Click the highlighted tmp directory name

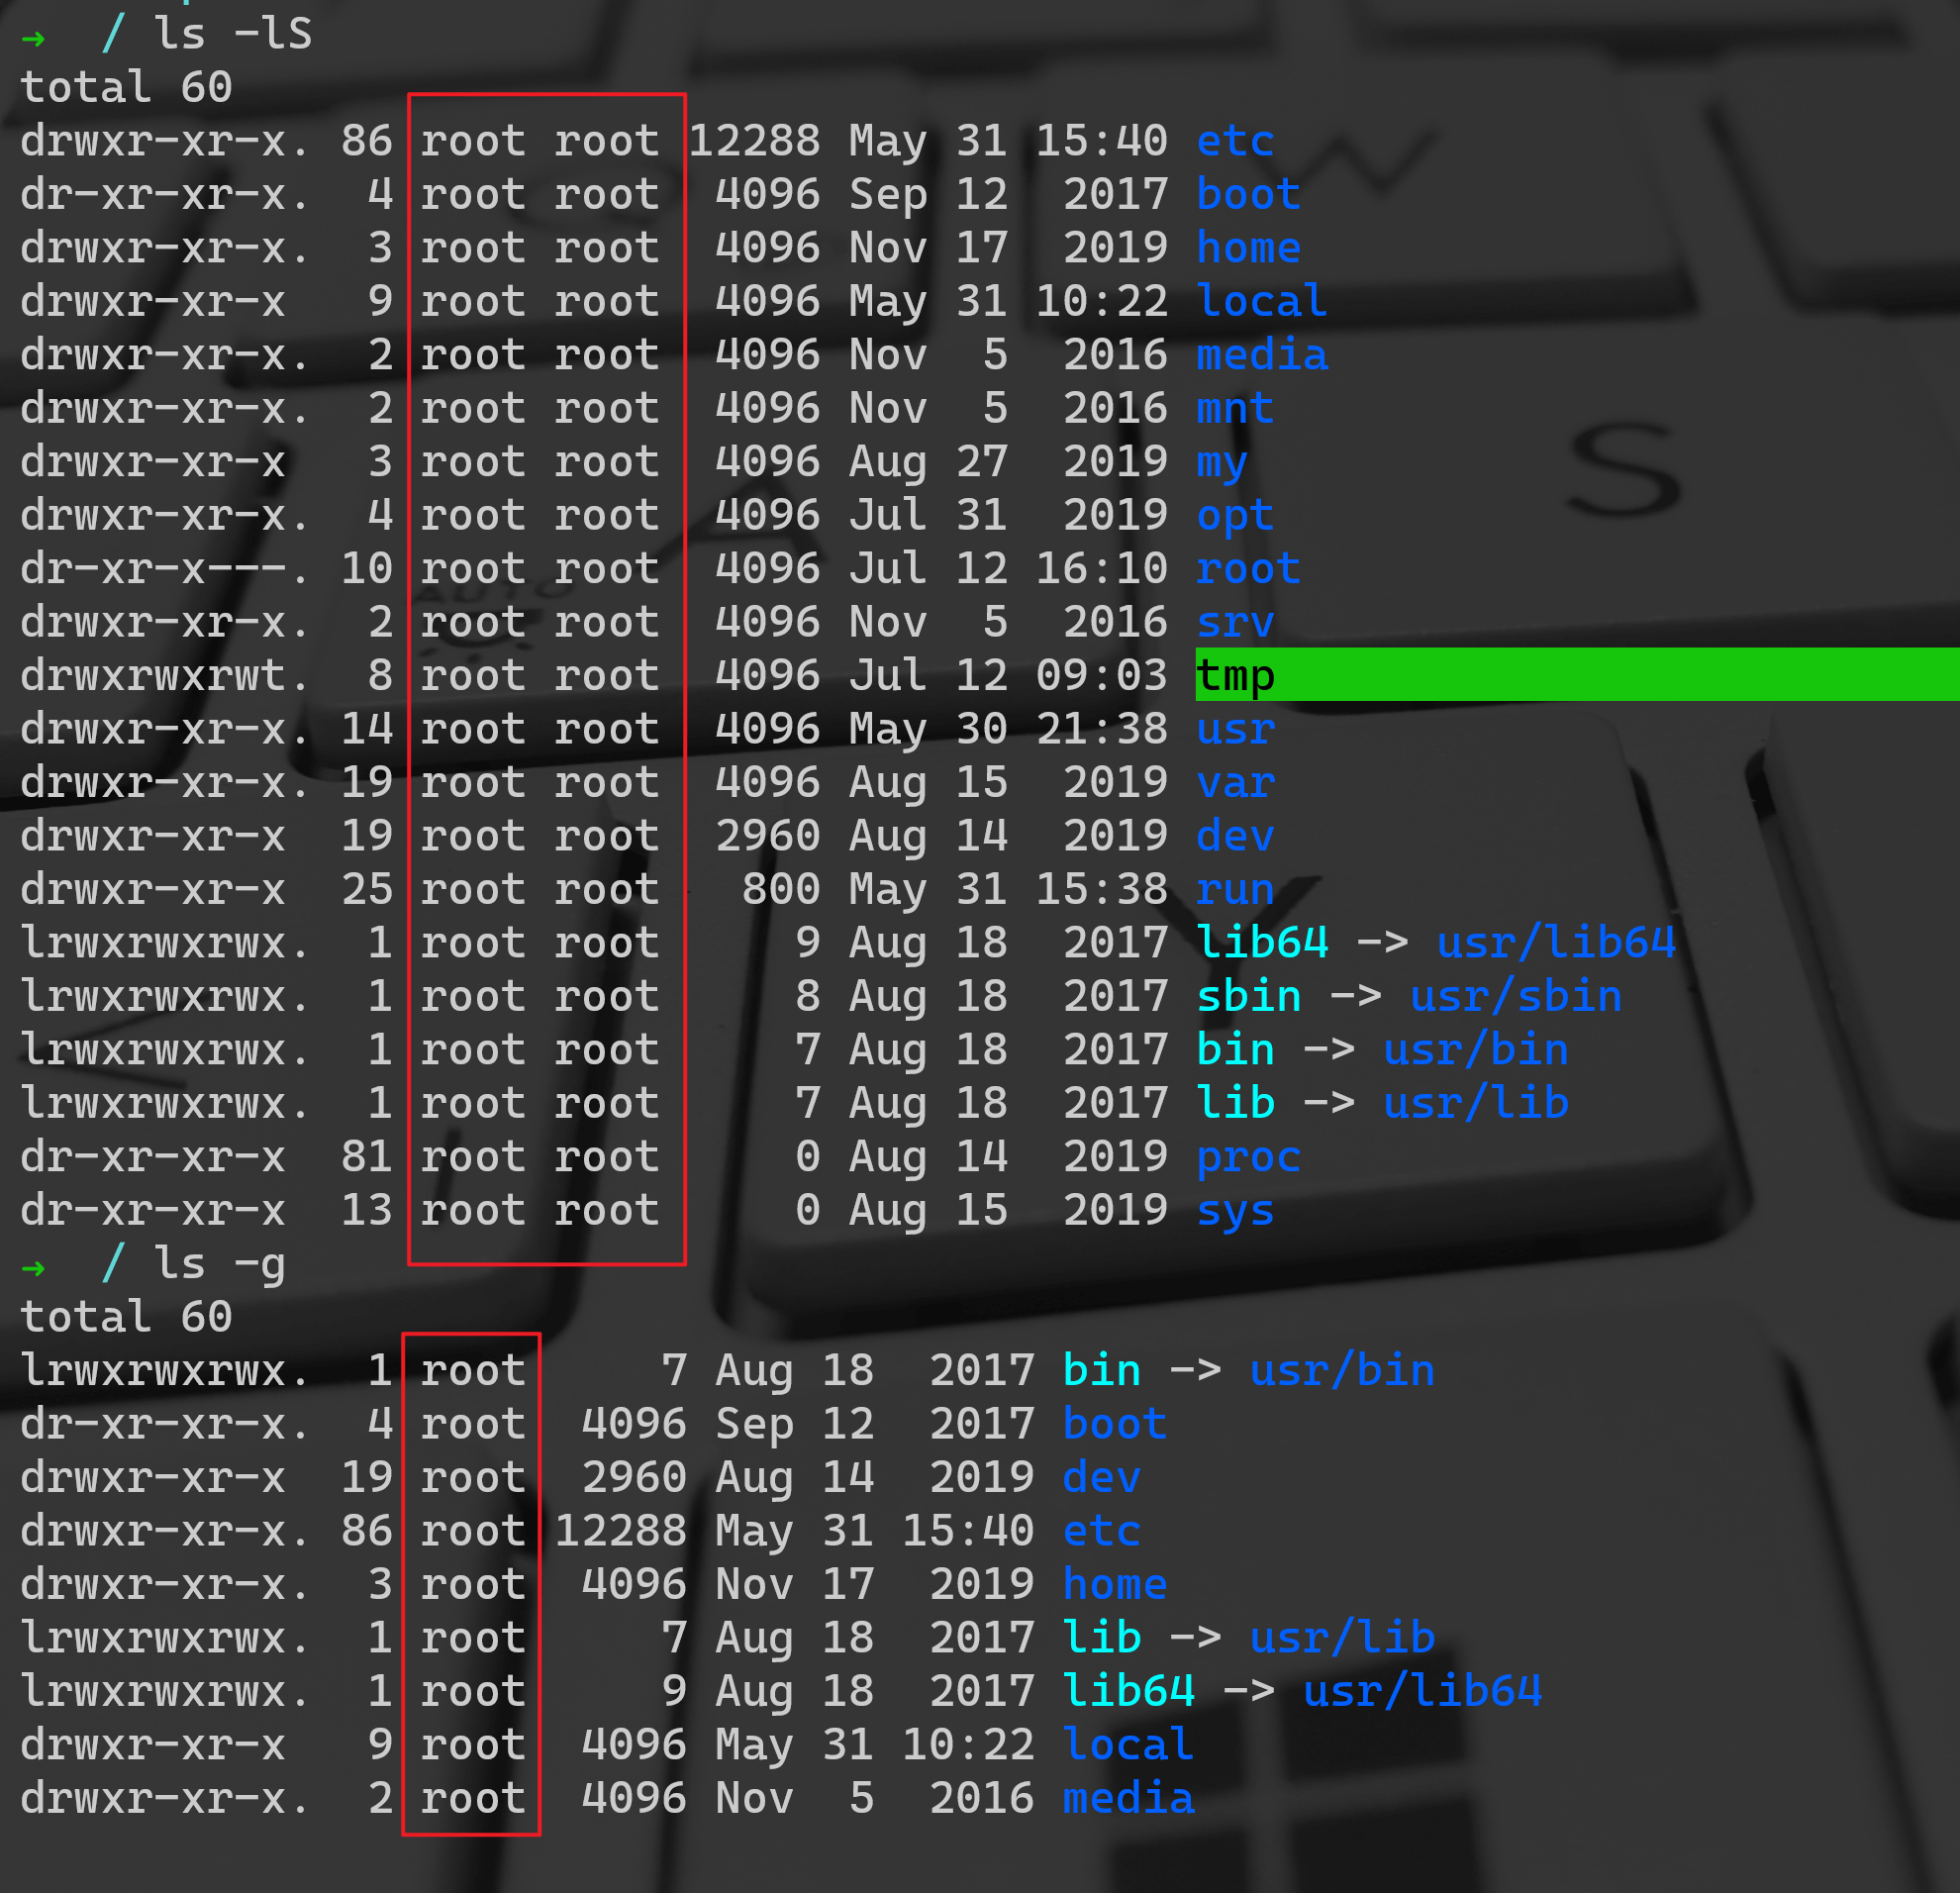(1235, 676)
